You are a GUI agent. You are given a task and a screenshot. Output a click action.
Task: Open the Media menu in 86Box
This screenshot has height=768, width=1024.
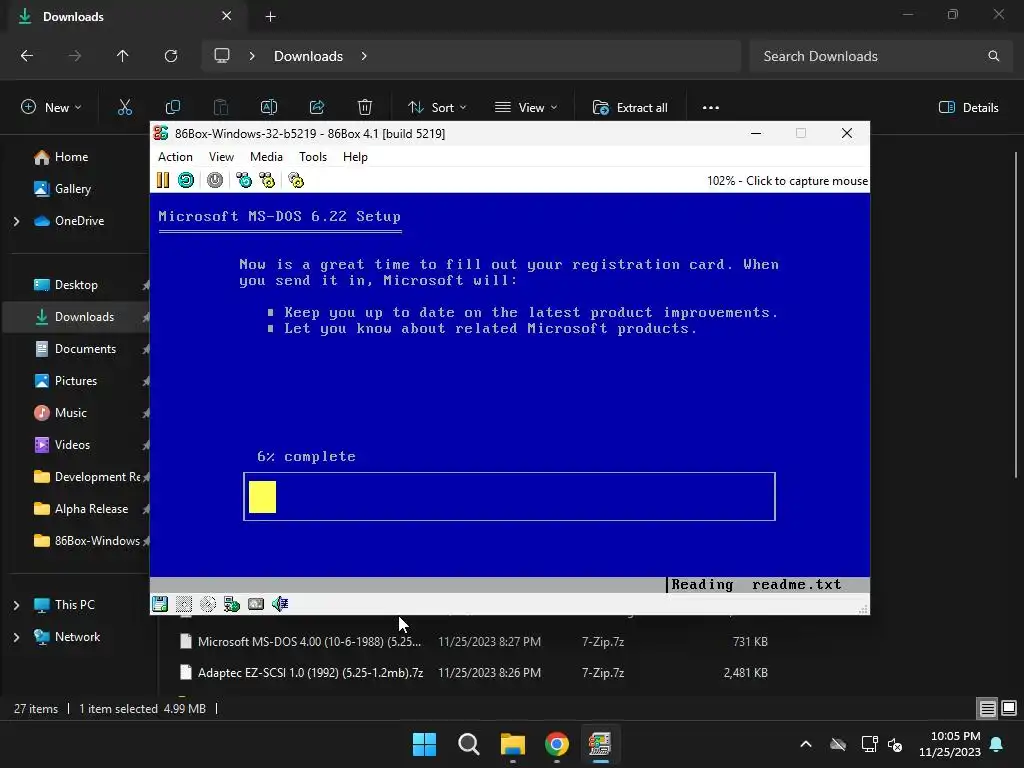coord(266,157)
